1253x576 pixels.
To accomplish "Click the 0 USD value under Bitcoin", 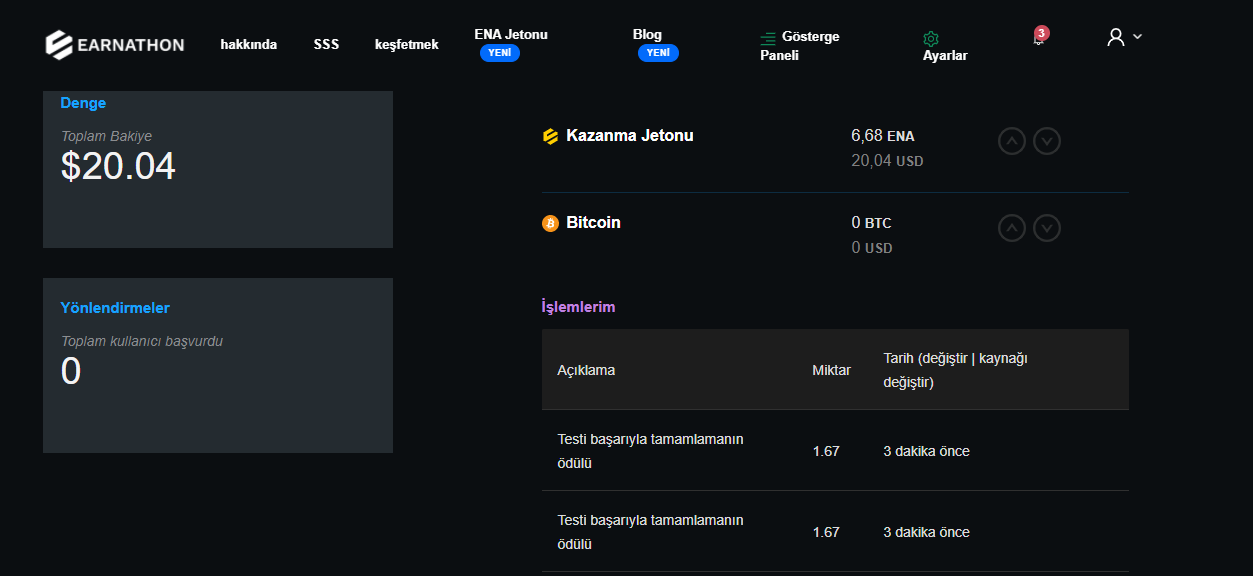I will (872, 247).
